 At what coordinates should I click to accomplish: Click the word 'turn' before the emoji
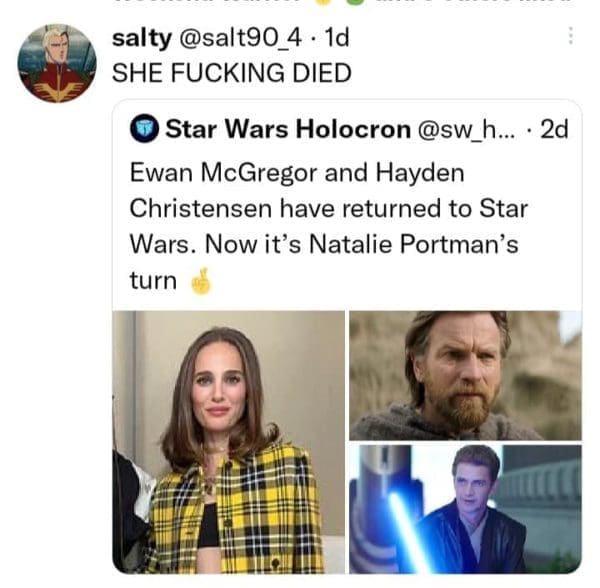152,281
